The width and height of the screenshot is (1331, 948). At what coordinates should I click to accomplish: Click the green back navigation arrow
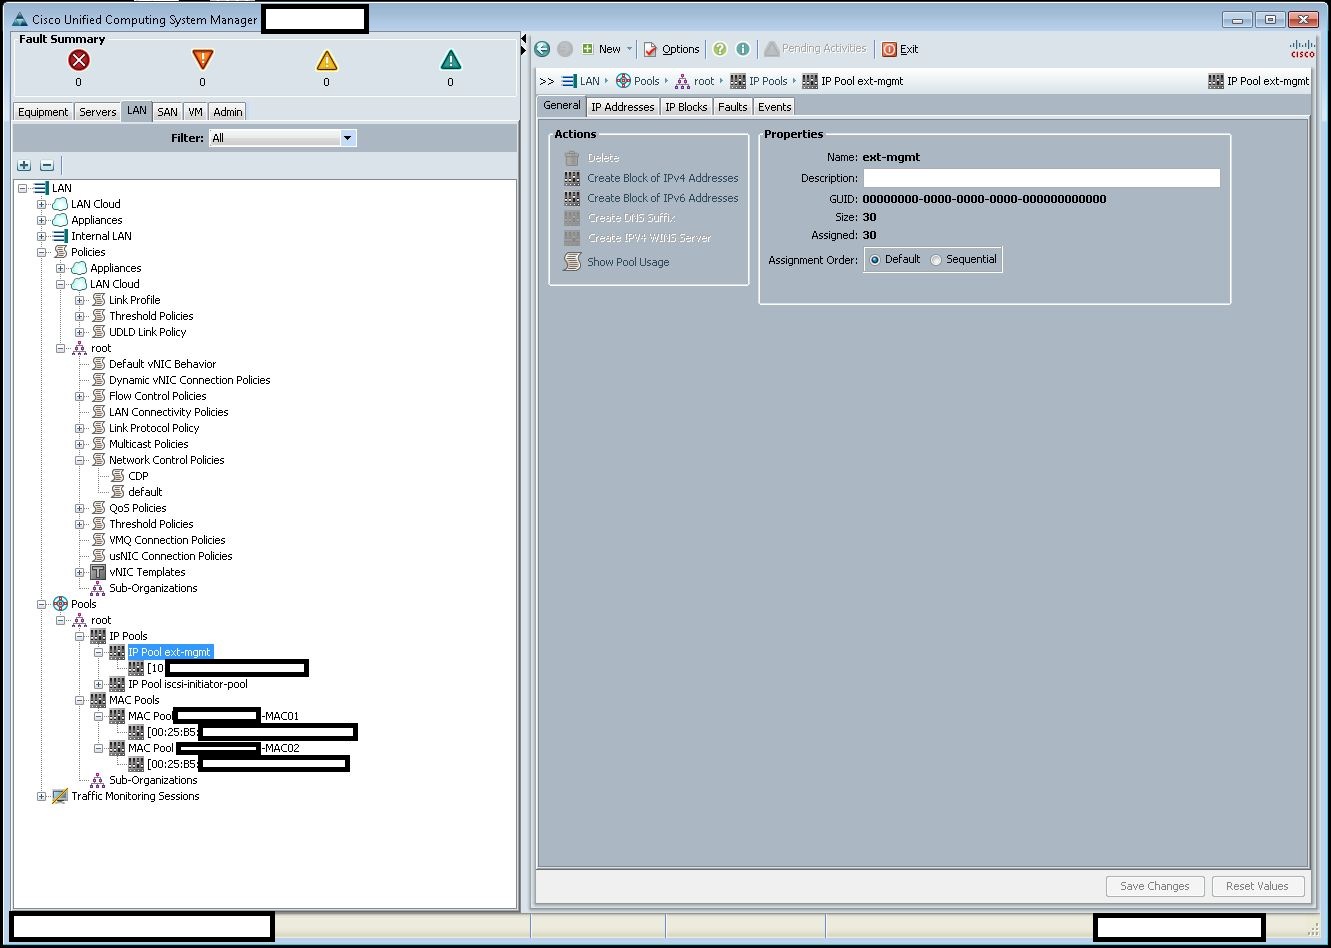coord(542,49)
